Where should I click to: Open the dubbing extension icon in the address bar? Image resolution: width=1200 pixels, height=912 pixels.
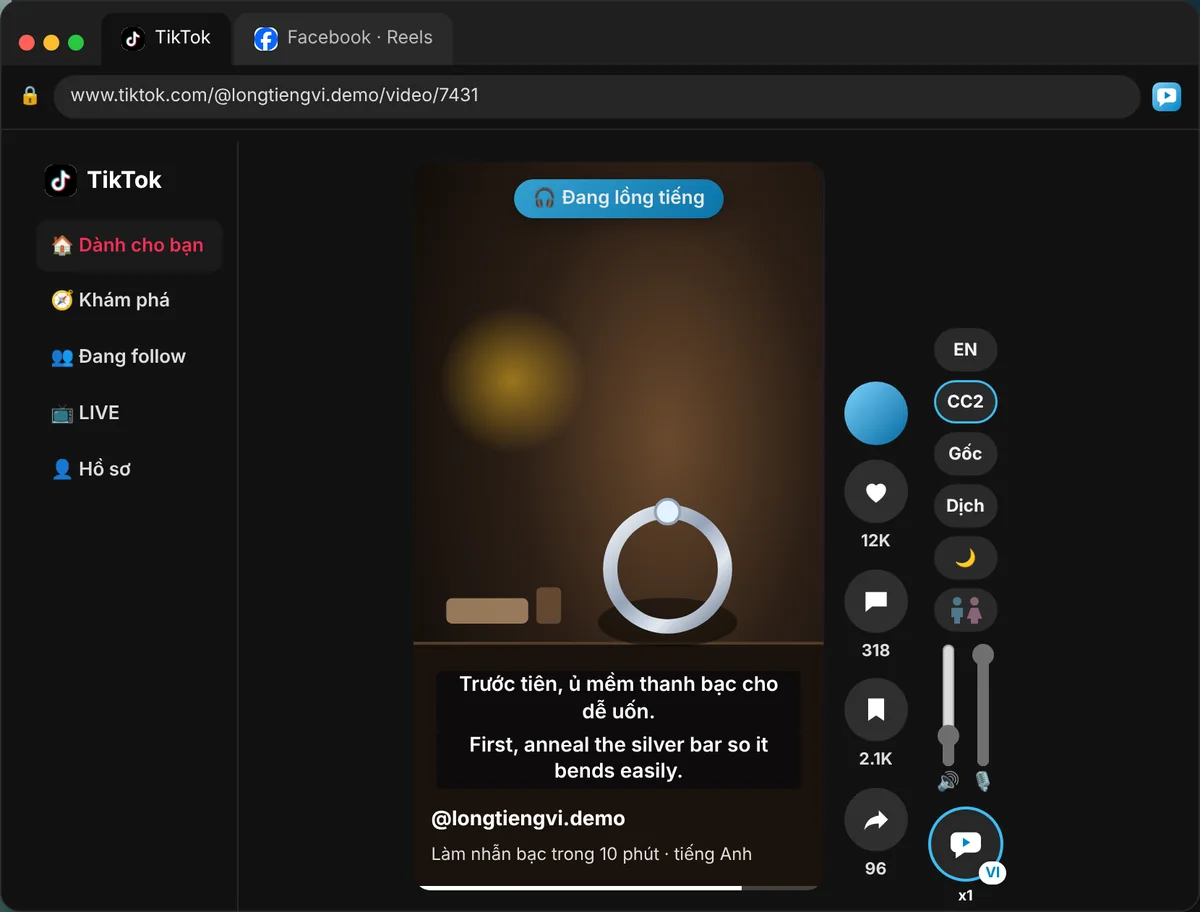pyautogui.click(x=1166, y=96)
